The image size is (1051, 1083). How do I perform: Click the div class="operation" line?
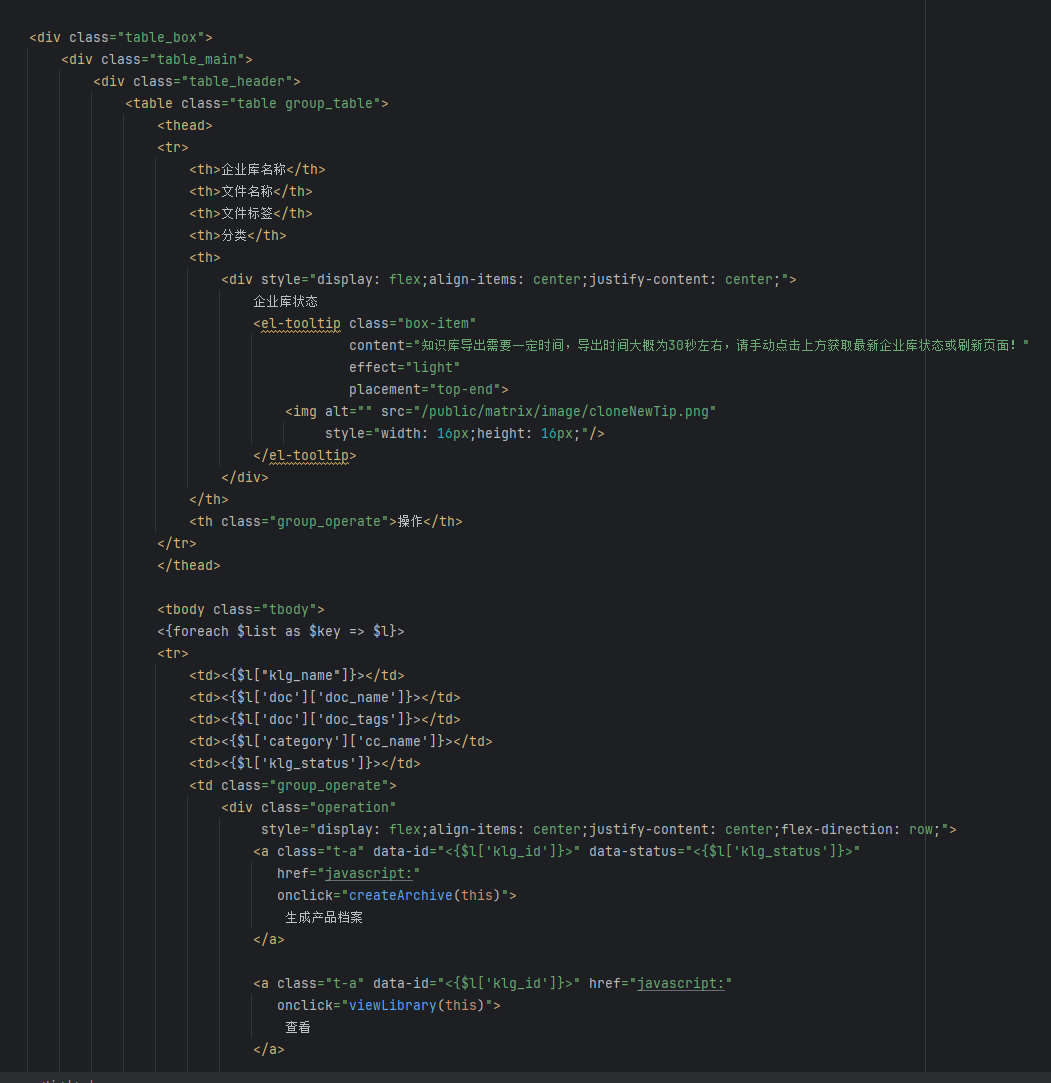click(309, 807)
